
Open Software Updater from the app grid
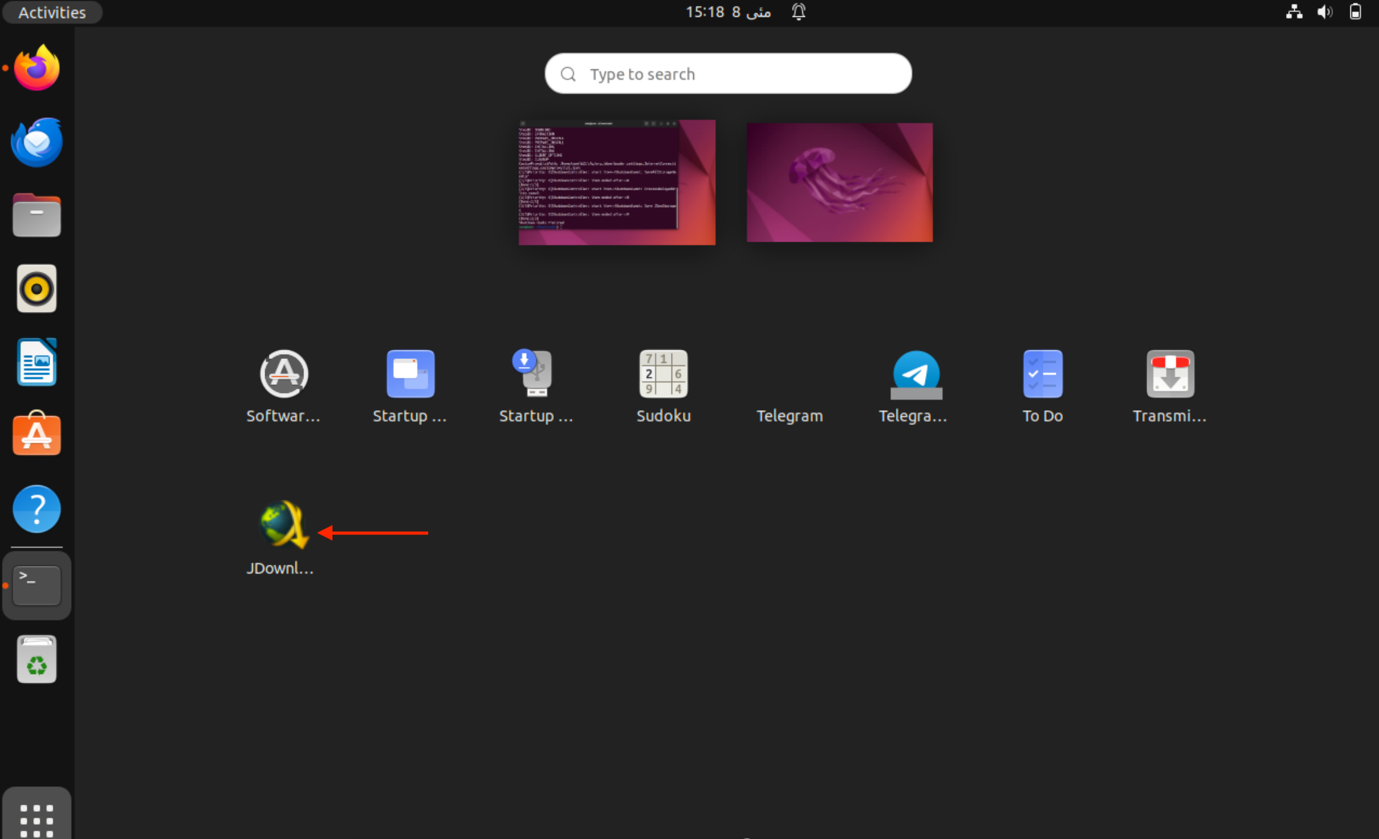pyautogui.click(x=283, y=373)
